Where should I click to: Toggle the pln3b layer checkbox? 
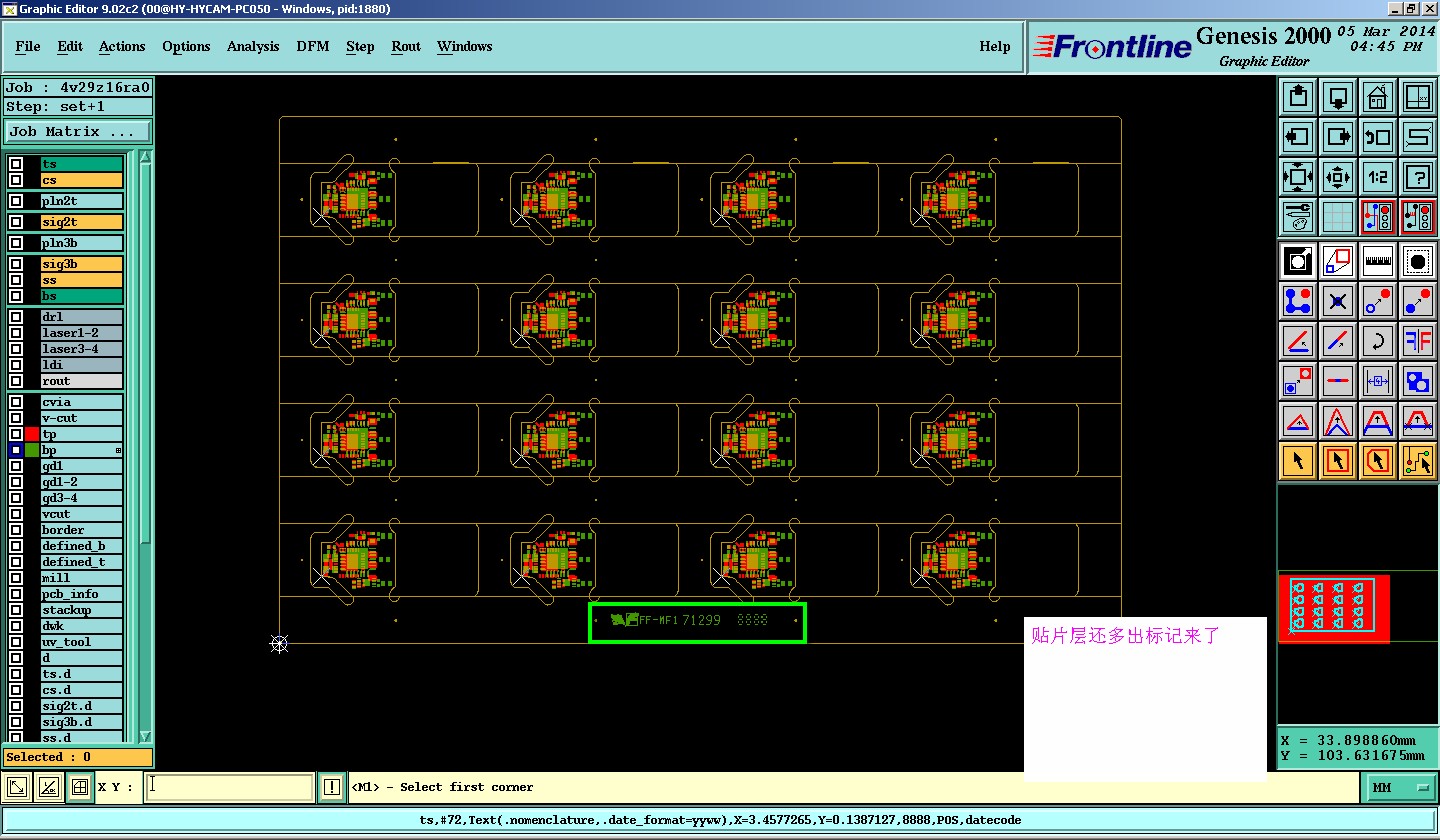pos(16,243)
